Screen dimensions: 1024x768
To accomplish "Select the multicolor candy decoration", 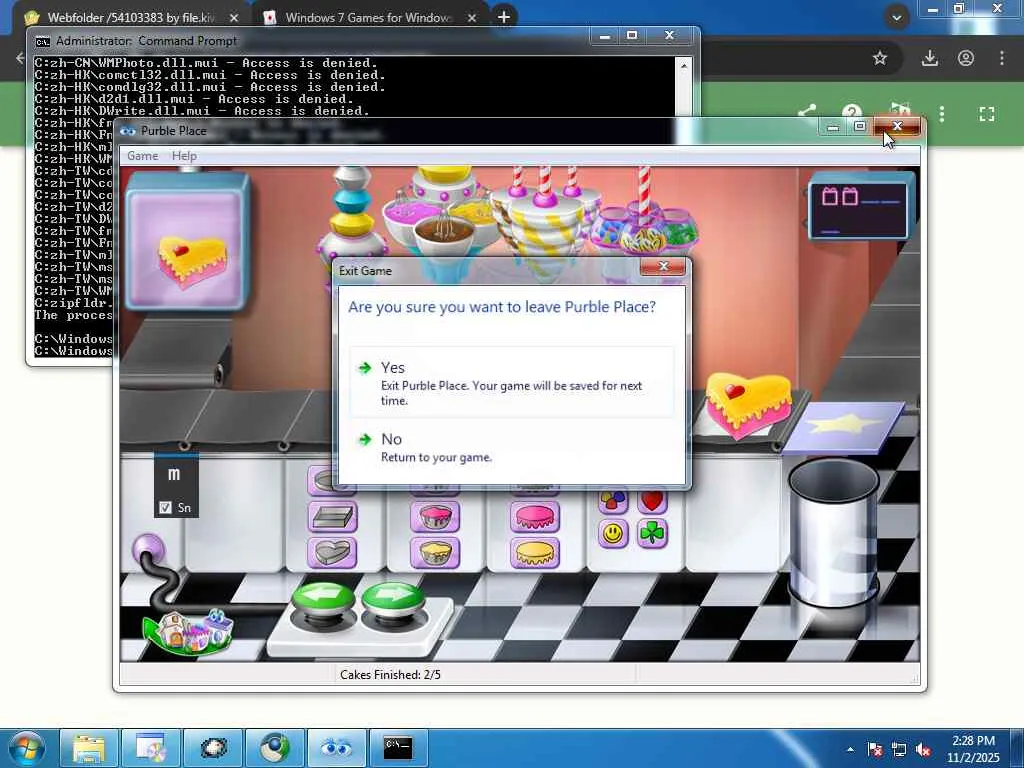I will [613, 500].
